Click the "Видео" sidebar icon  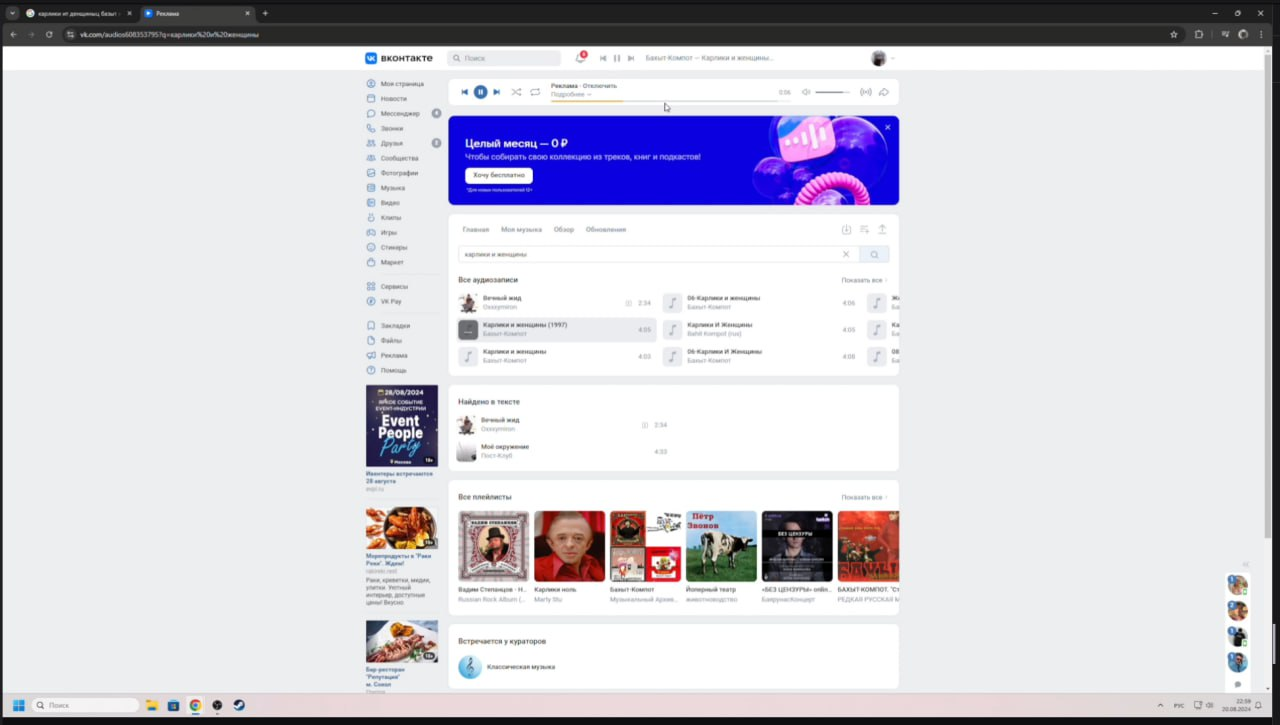point(371,202)
